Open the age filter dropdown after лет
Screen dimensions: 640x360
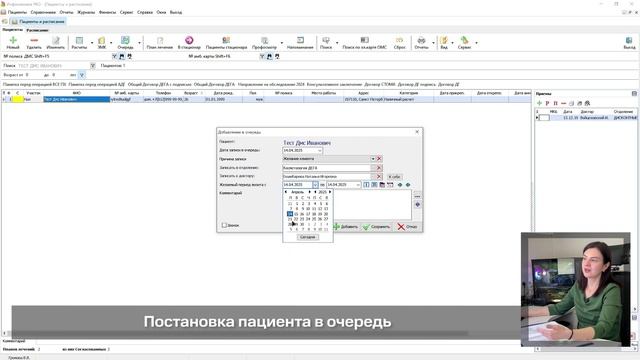82,75
